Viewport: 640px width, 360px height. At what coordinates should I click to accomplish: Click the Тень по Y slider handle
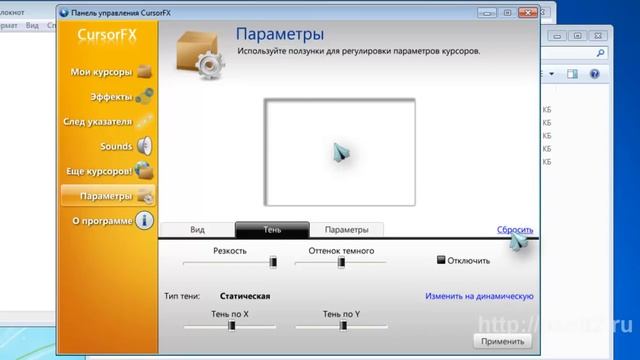[343, 326]
